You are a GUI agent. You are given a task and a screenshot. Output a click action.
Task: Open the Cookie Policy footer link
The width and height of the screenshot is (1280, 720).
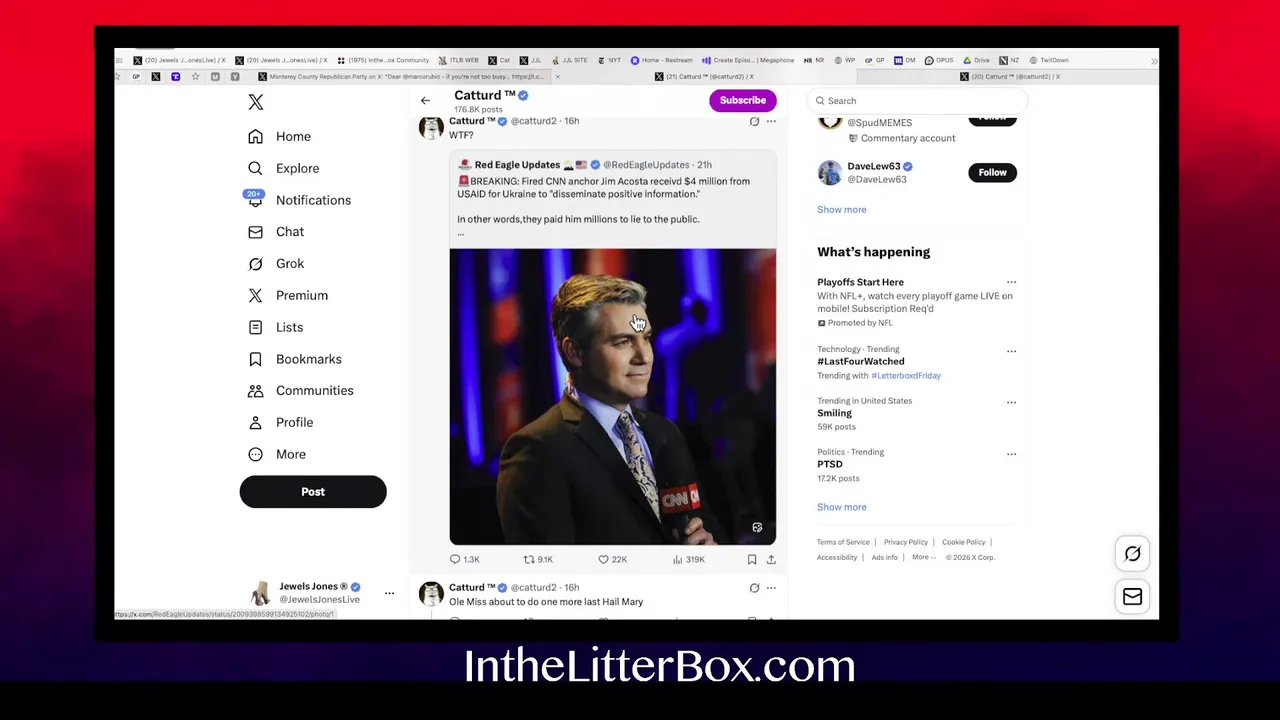coord(964,542)
